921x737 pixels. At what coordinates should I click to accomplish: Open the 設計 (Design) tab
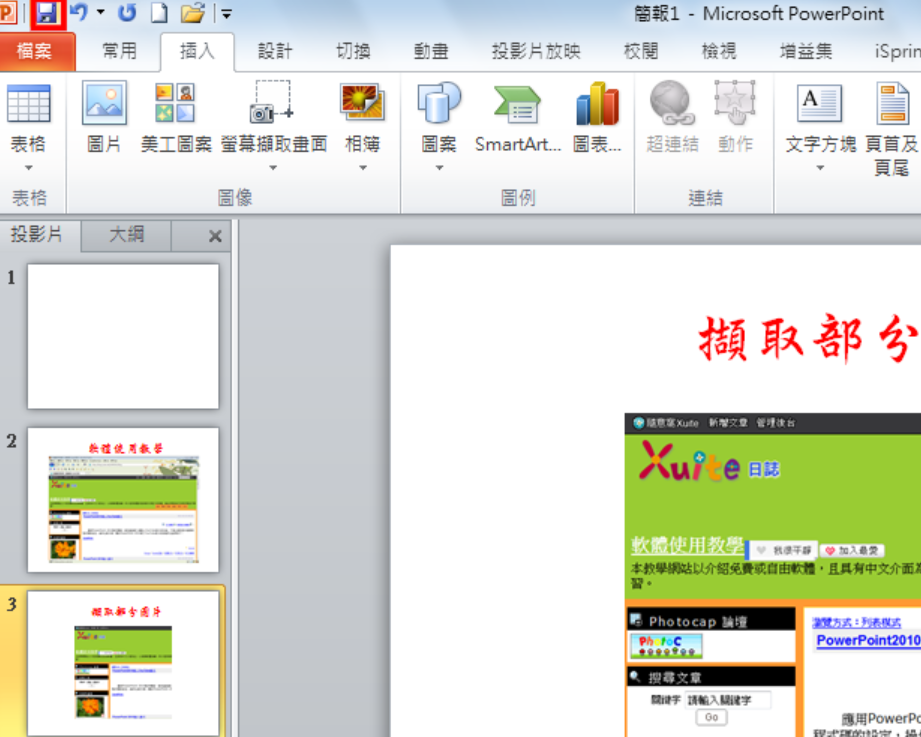pyautogui.click(x=275, y=52)
